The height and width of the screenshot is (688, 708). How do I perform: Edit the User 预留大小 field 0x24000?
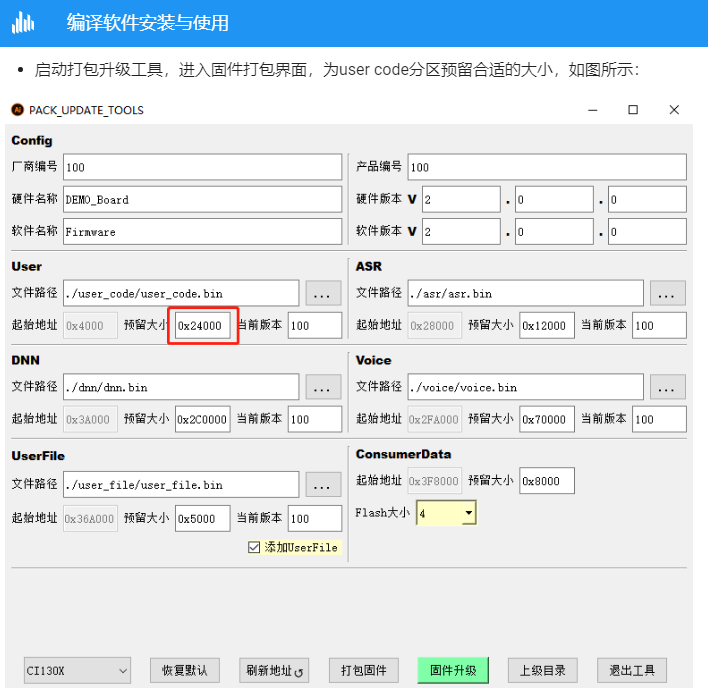click(202, 326)
